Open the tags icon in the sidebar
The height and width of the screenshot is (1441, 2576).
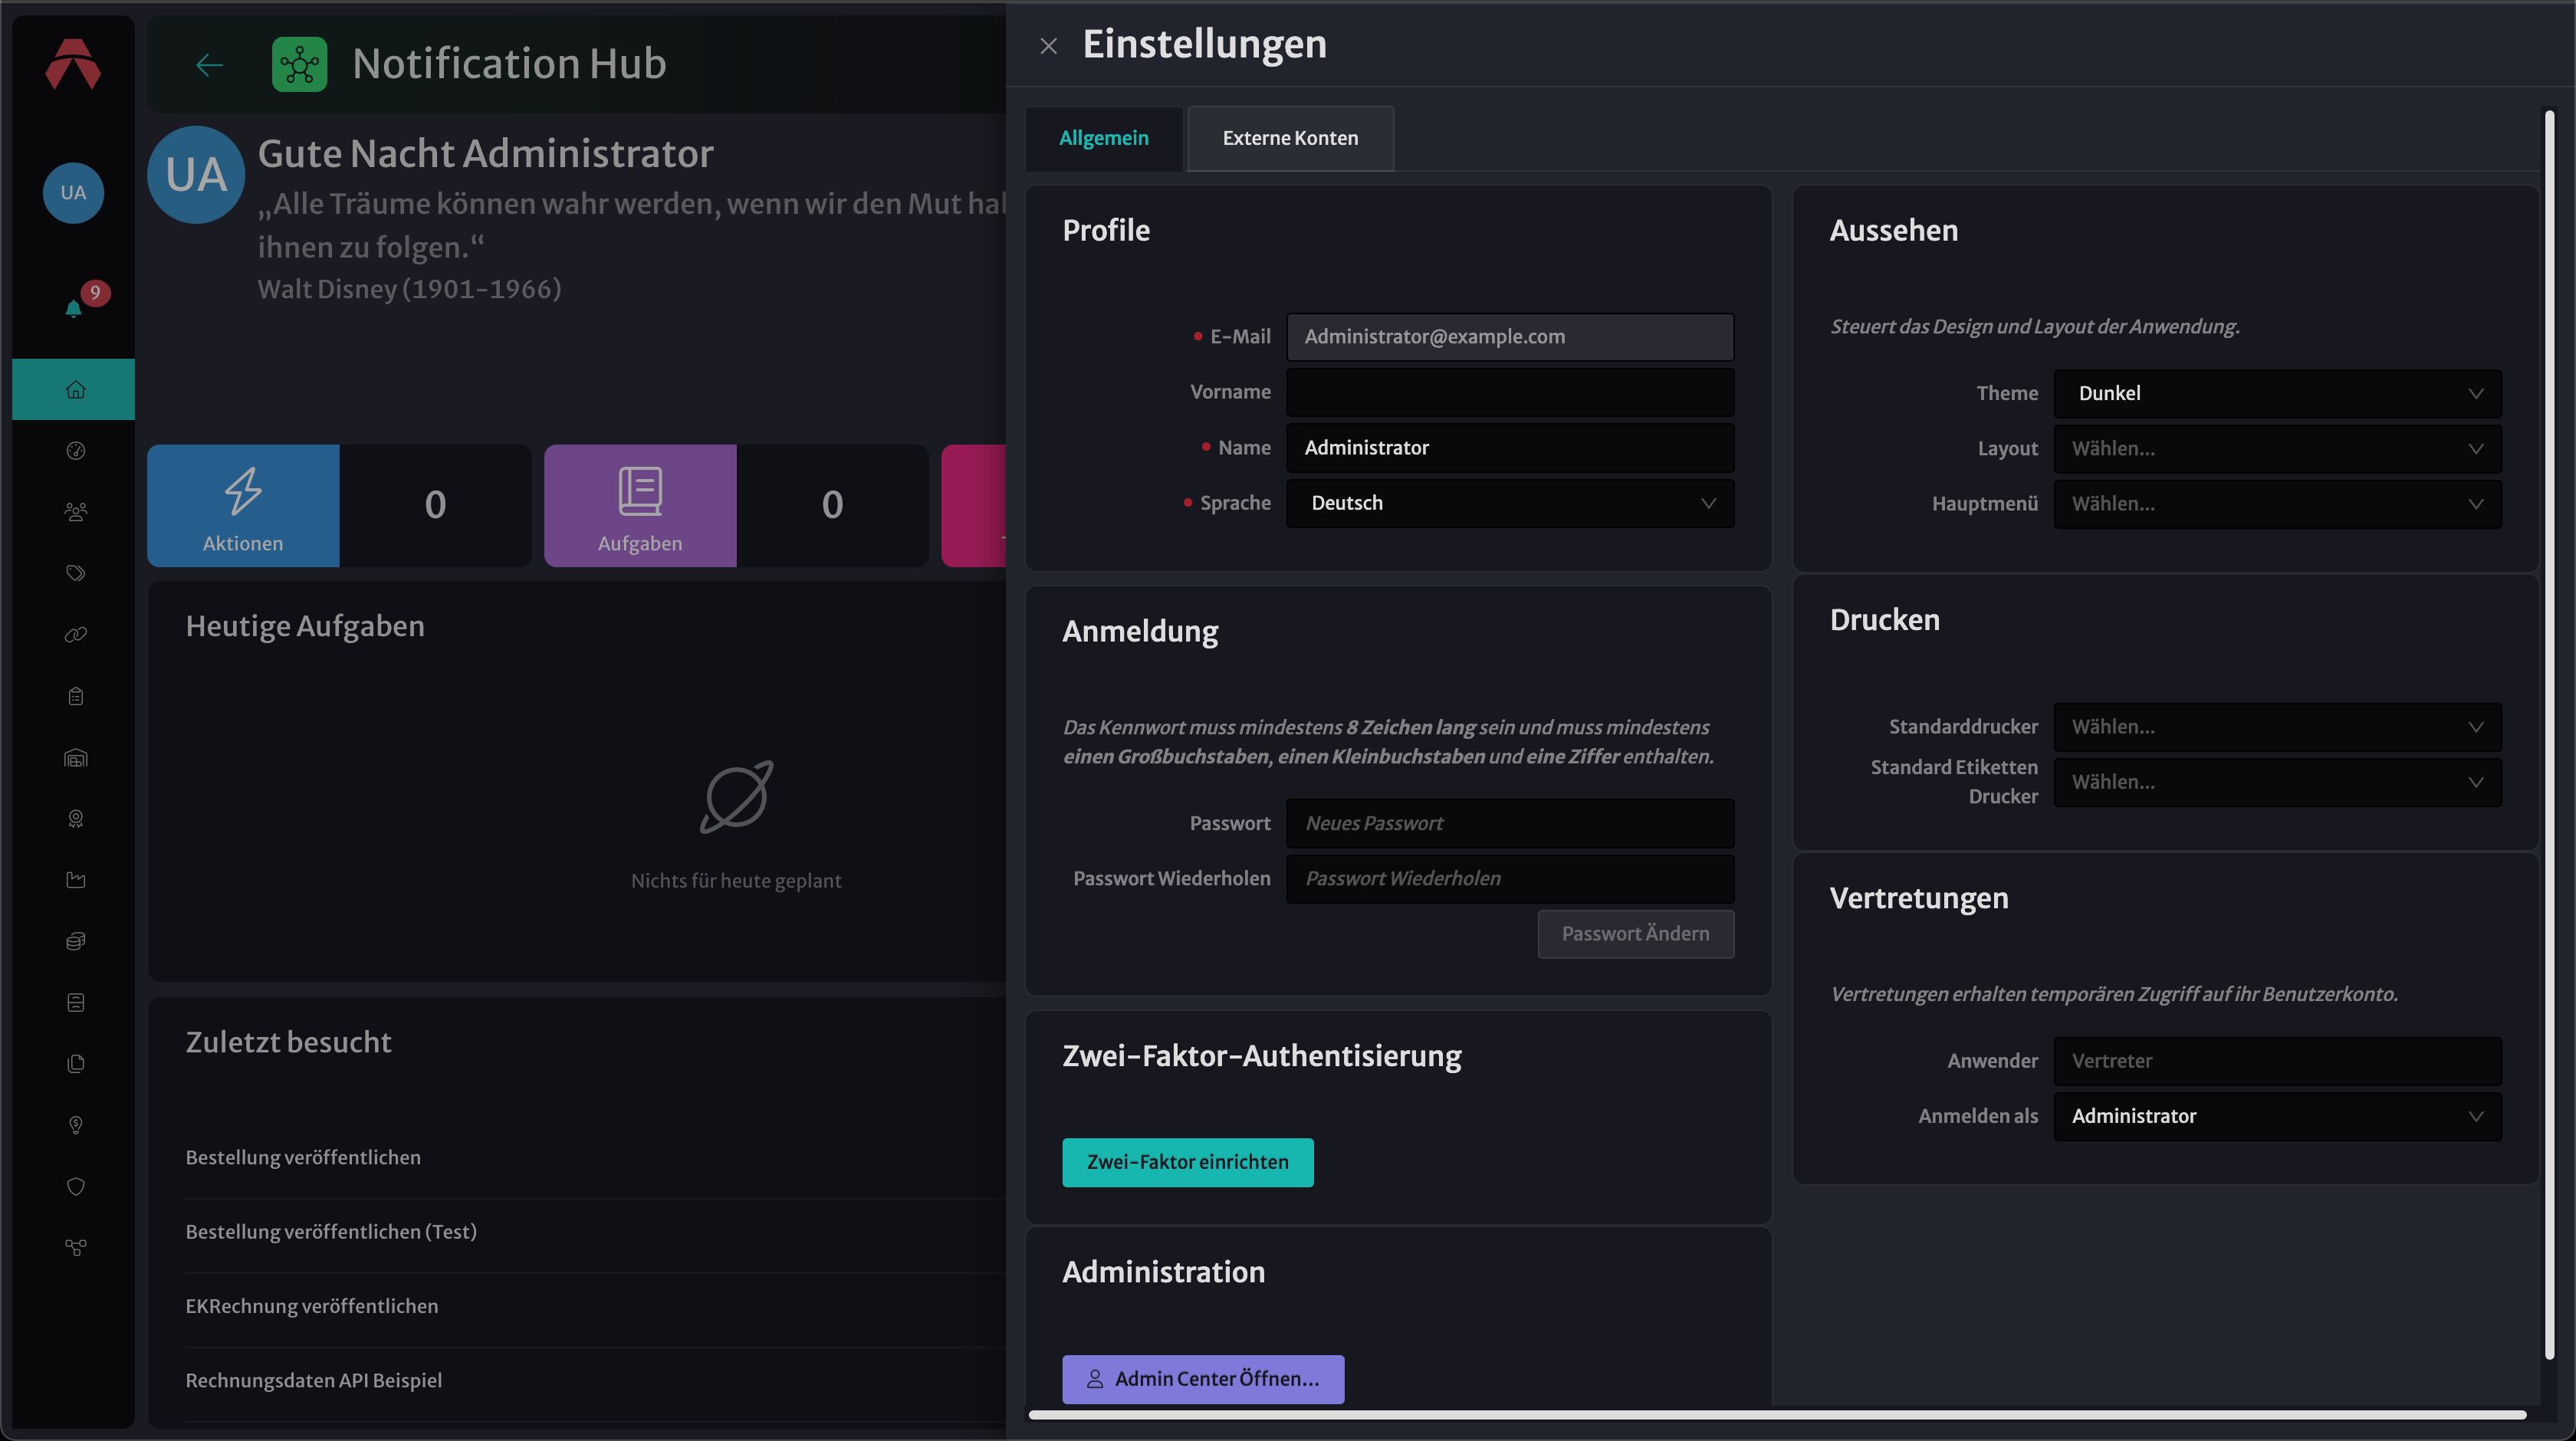(75, 573)
